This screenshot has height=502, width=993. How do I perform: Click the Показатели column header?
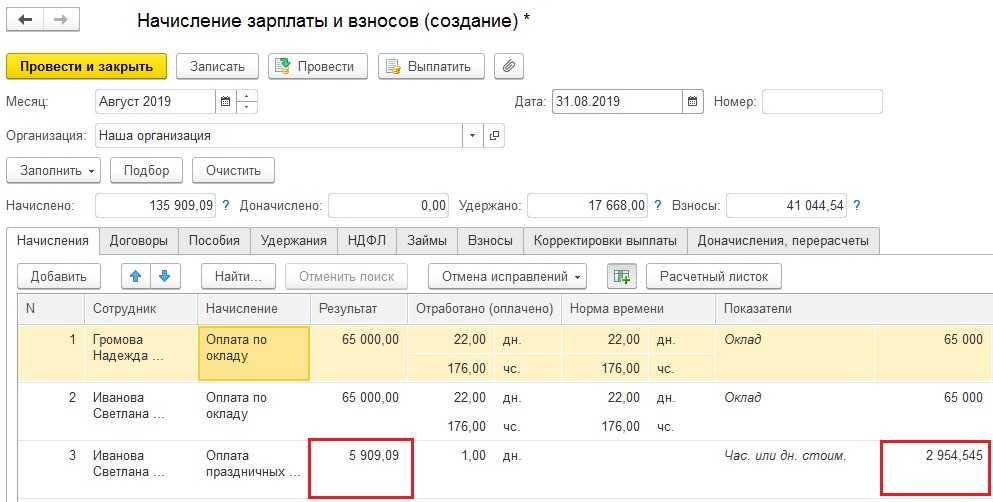coord(854,309)
